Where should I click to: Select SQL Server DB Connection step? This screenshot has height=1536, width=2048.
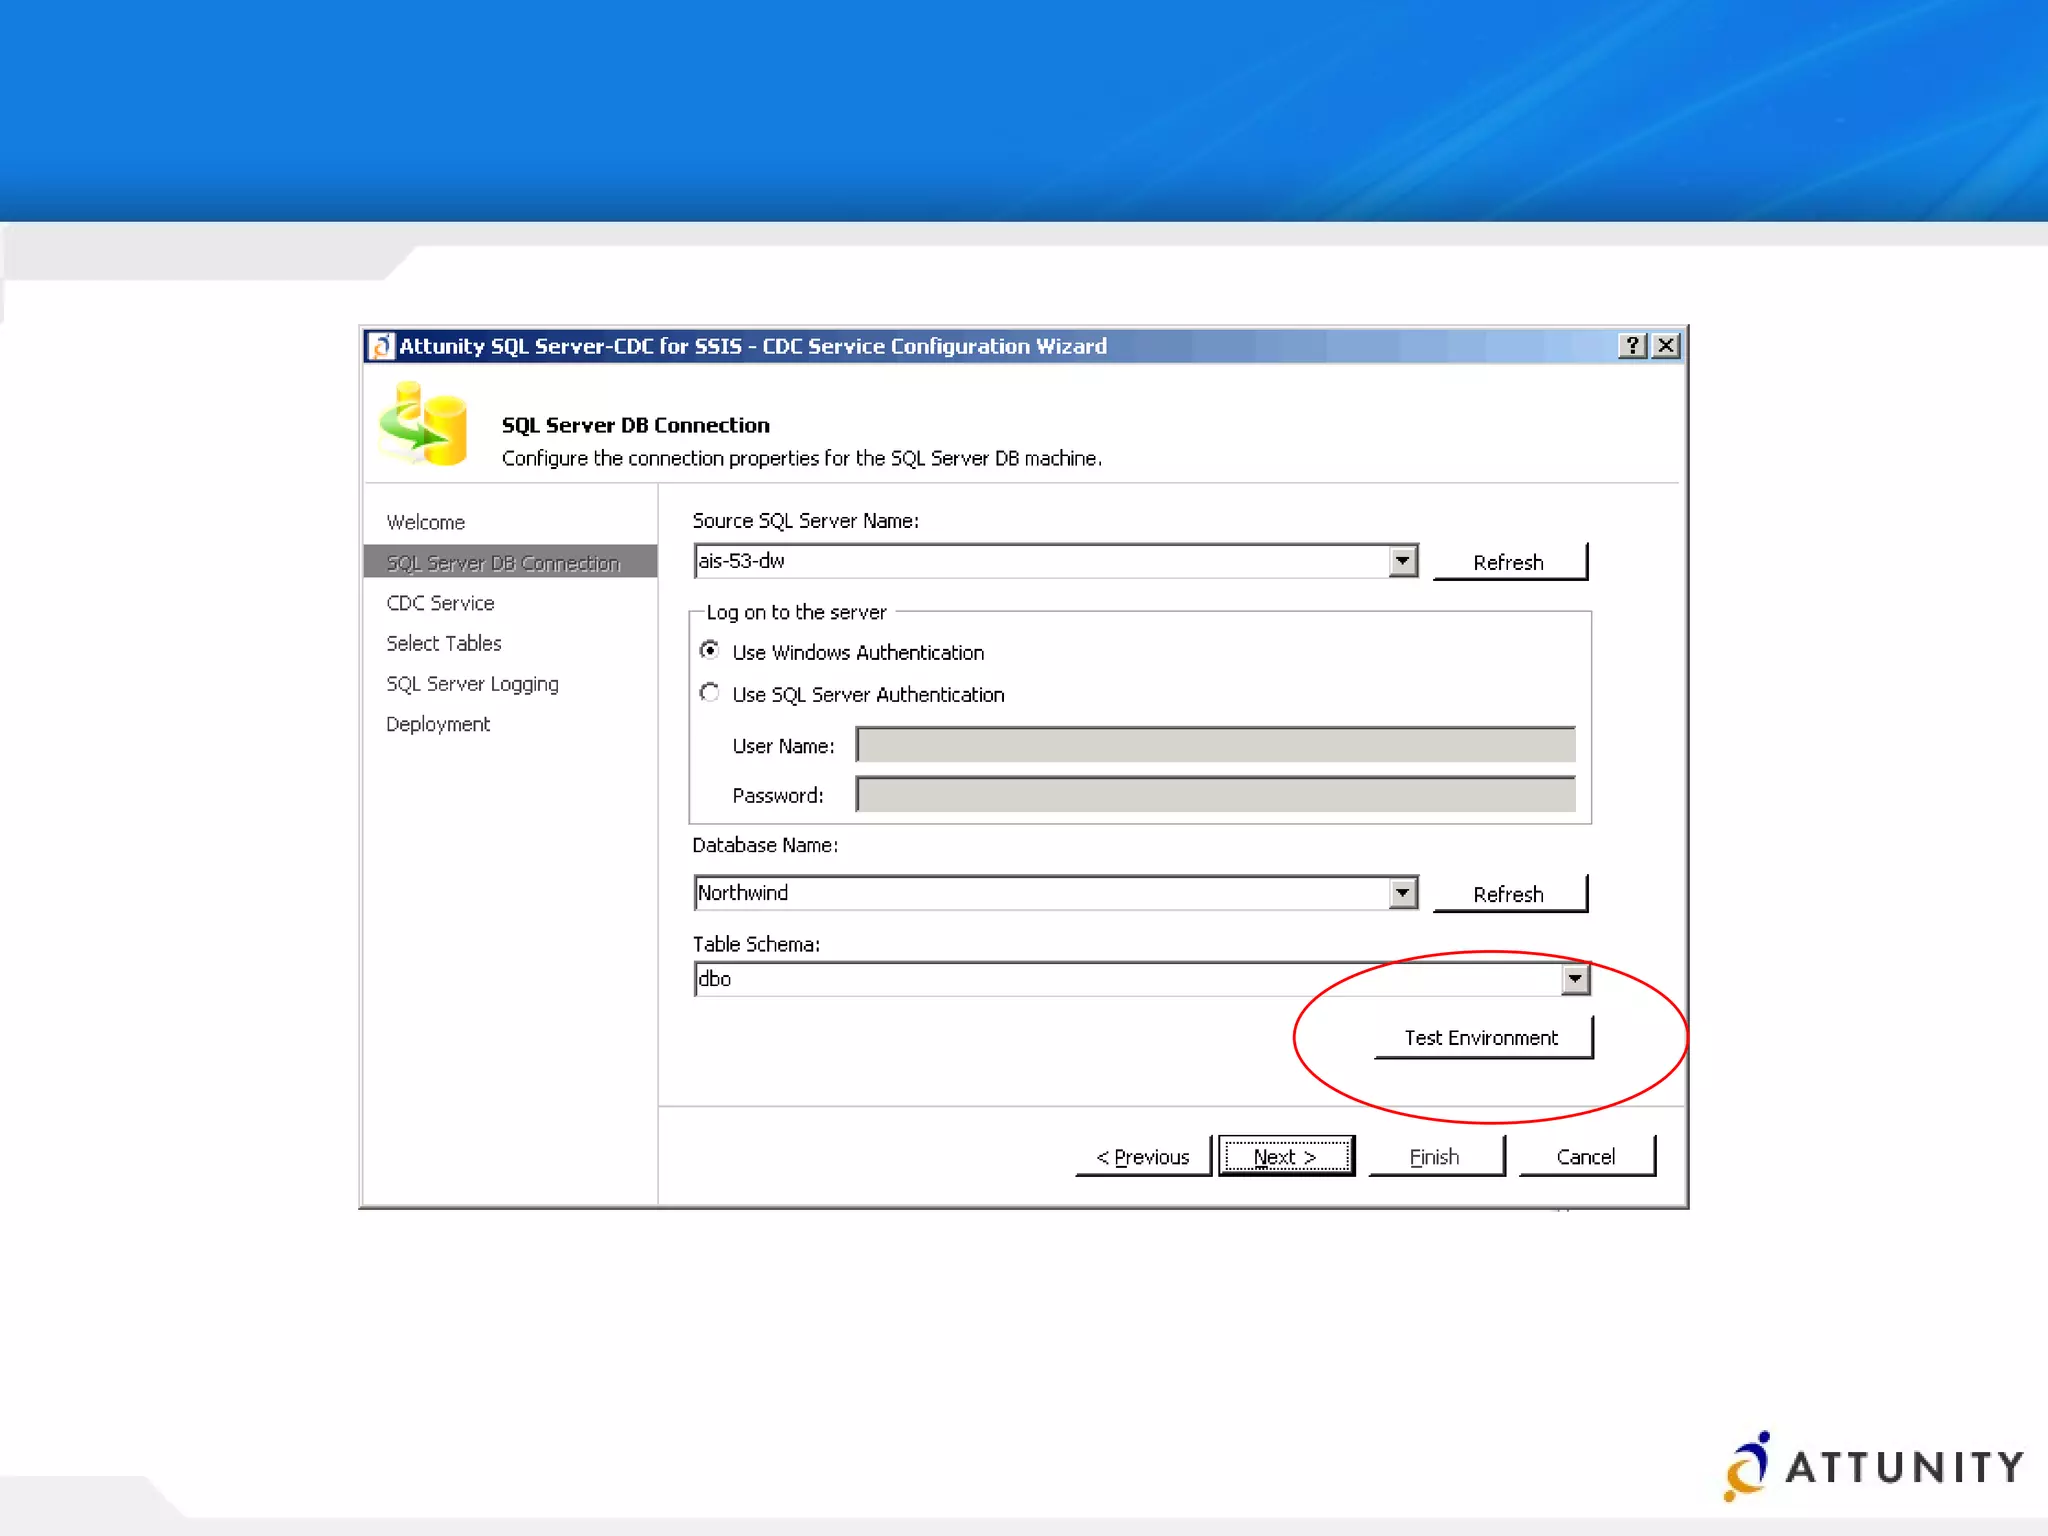510,562
